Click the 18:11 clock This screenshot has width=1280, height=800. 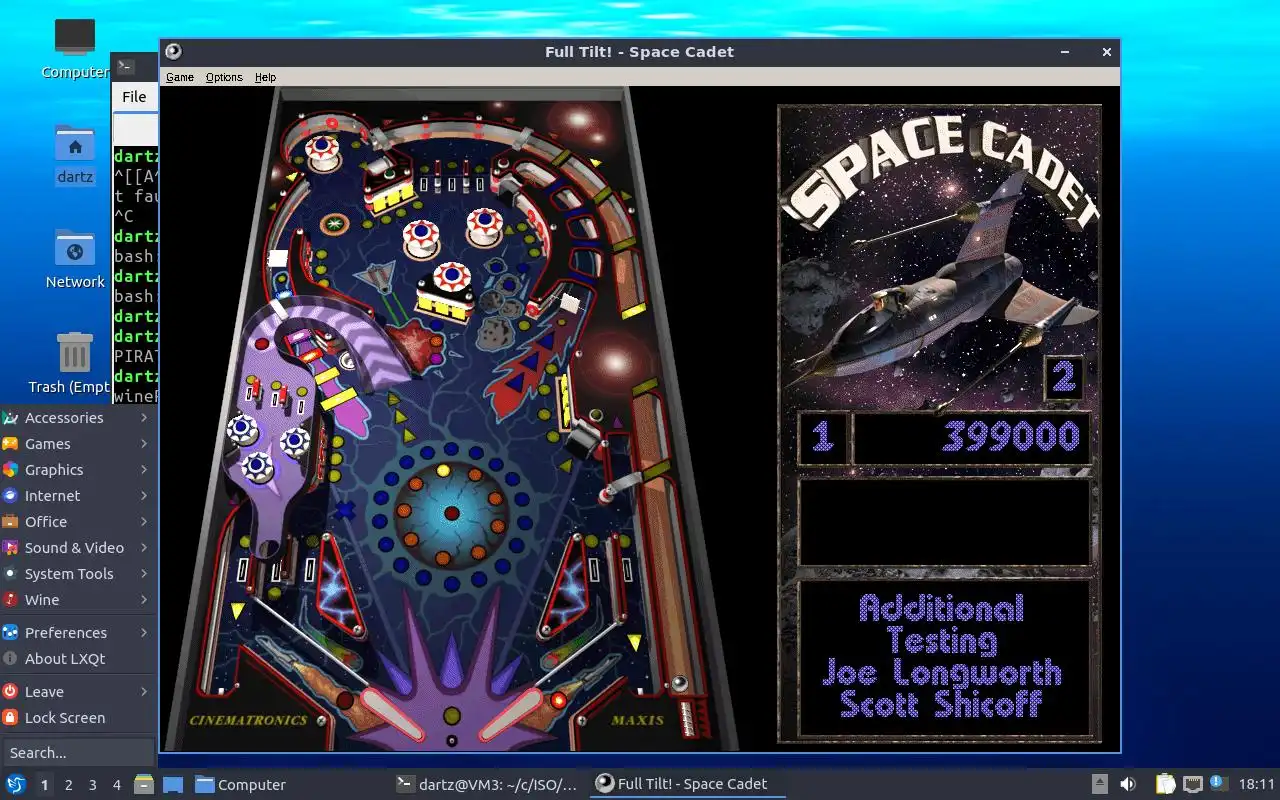[x=1257, y=785]
